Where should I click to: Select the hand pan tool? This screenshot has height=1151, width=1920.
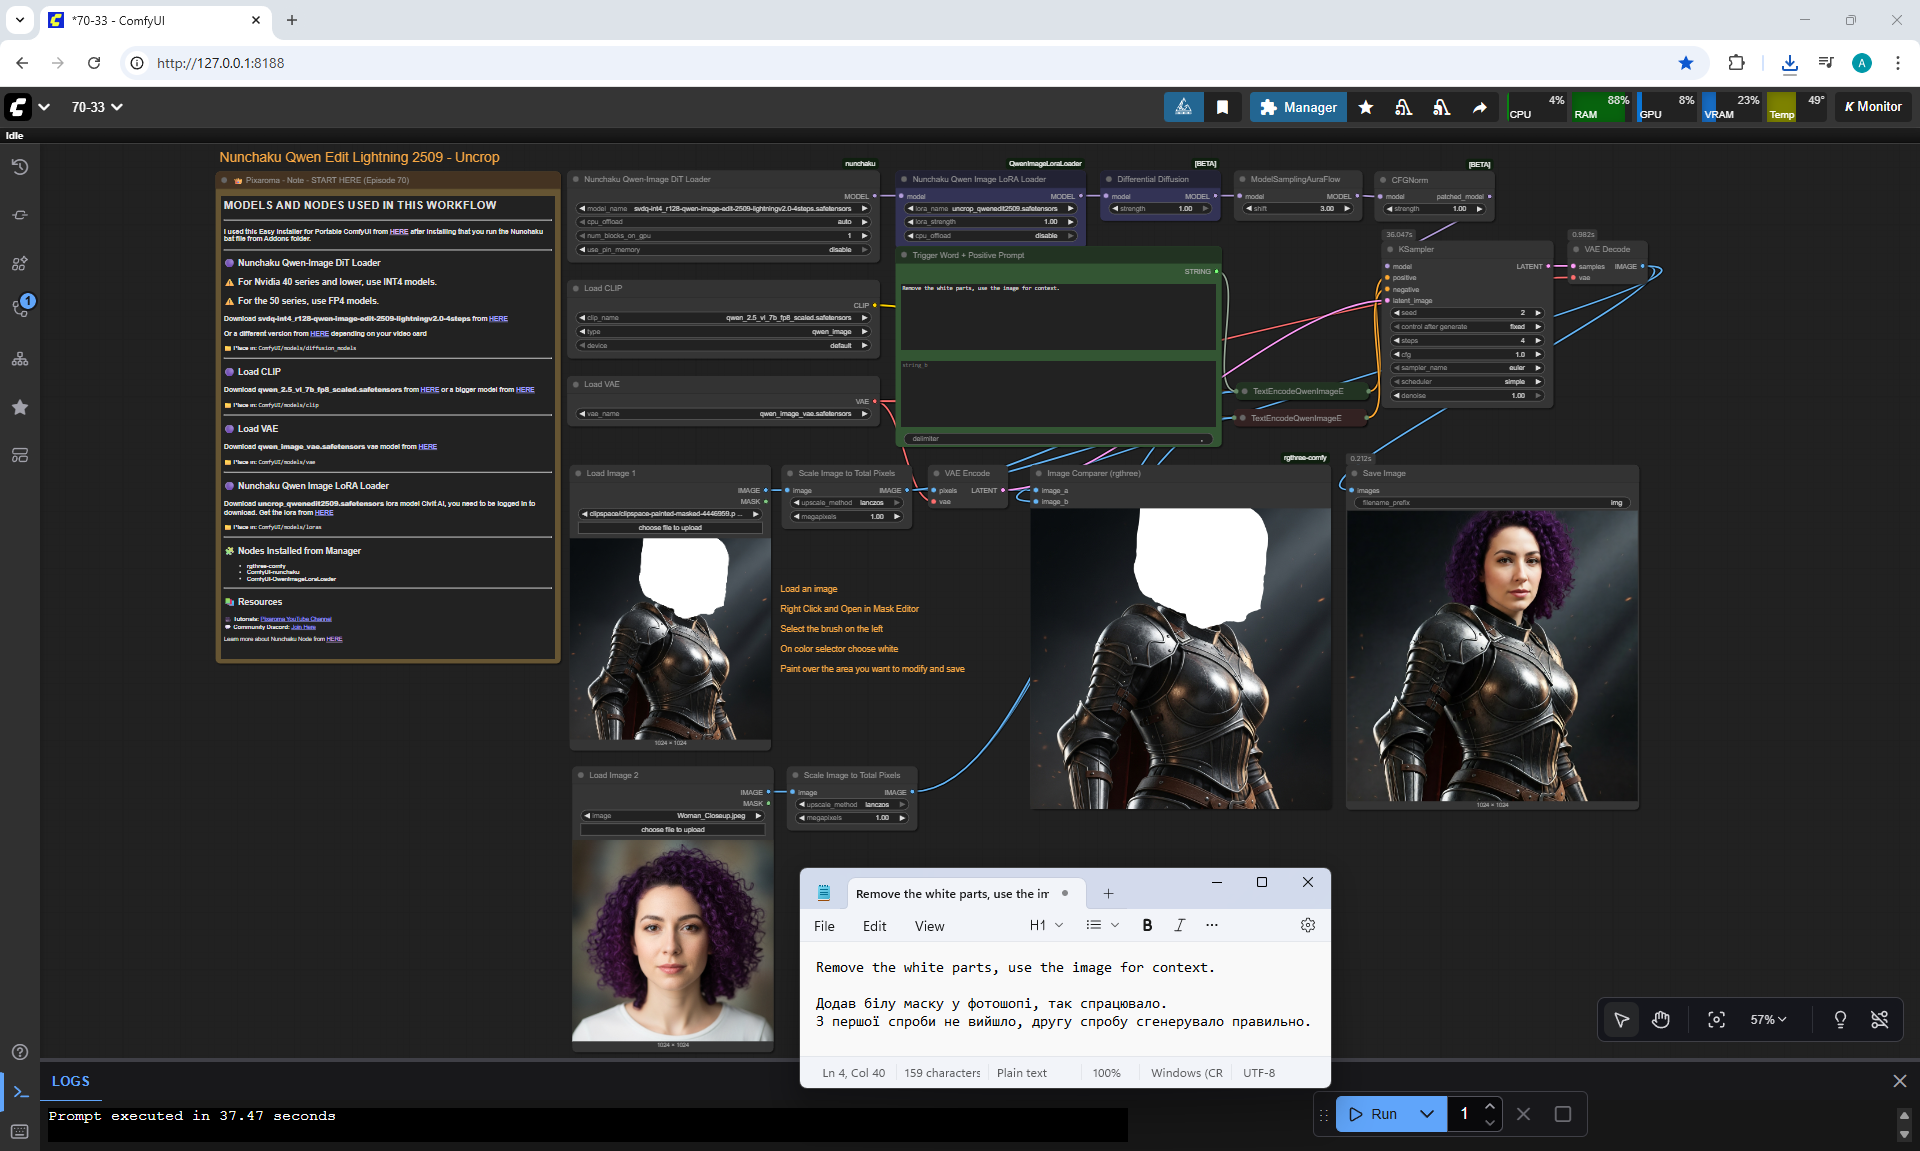(x=1661, y=1019)
